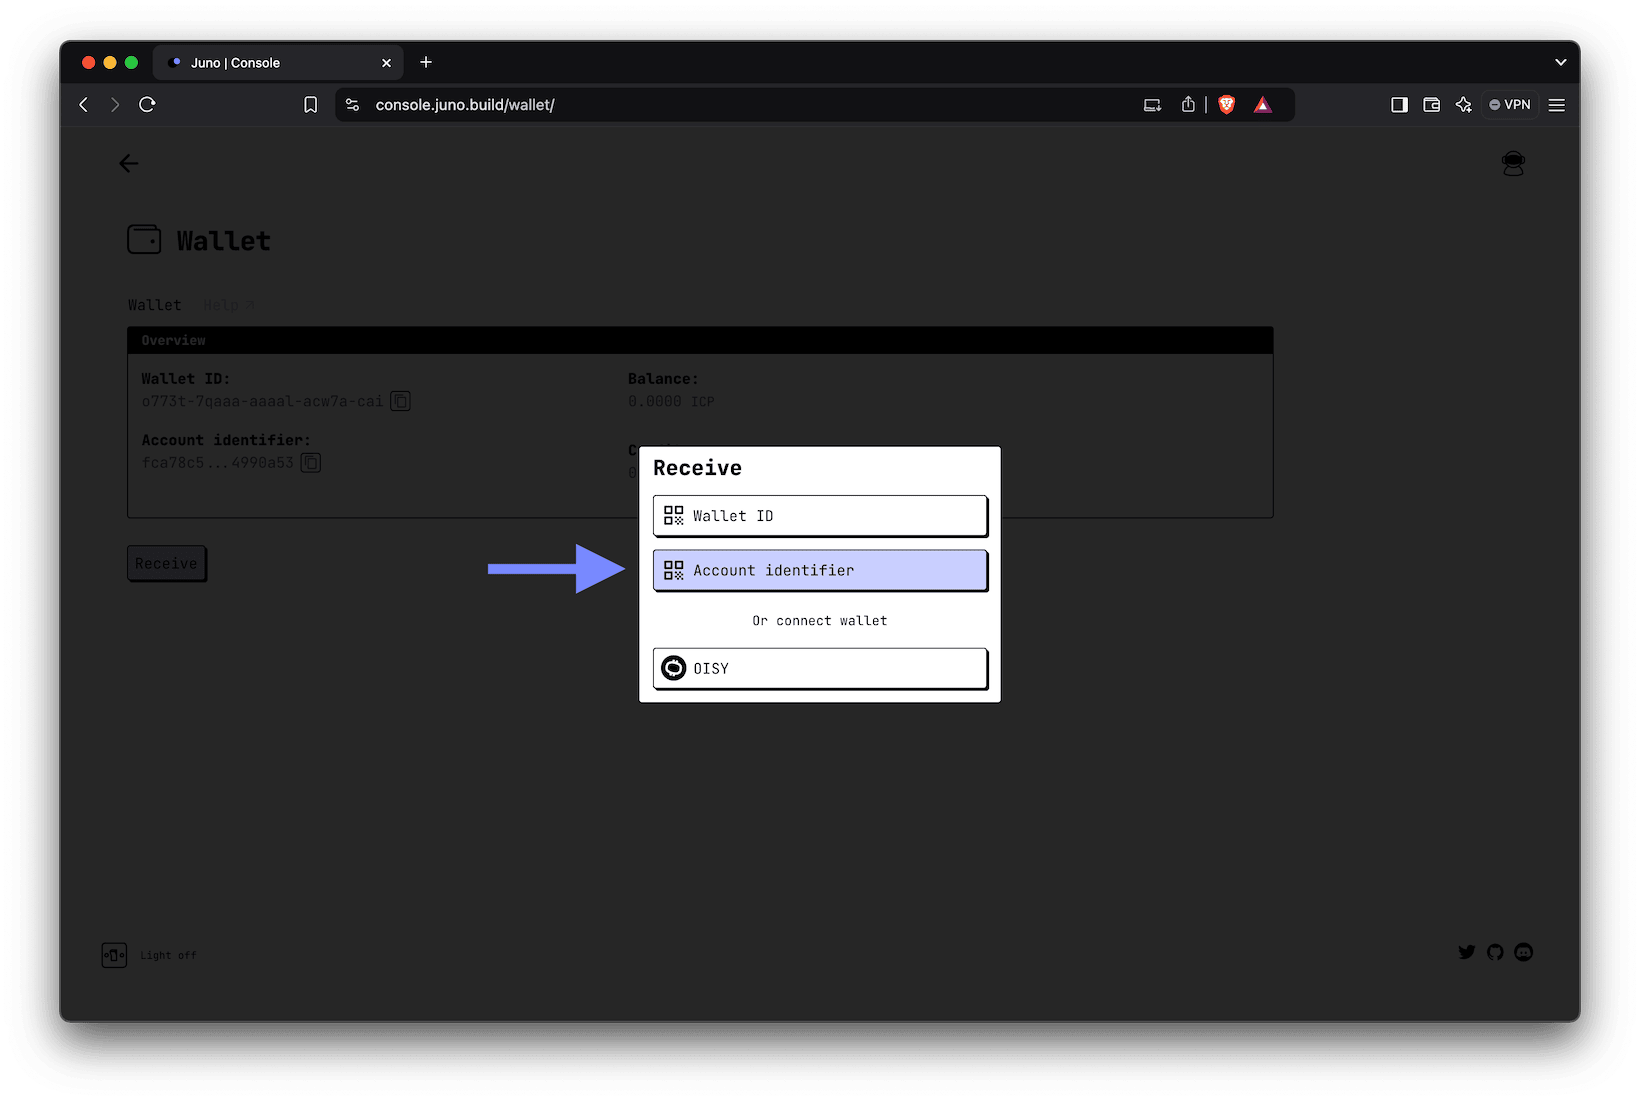Connect wallet with the OISY button

click(x=819, y=668)
